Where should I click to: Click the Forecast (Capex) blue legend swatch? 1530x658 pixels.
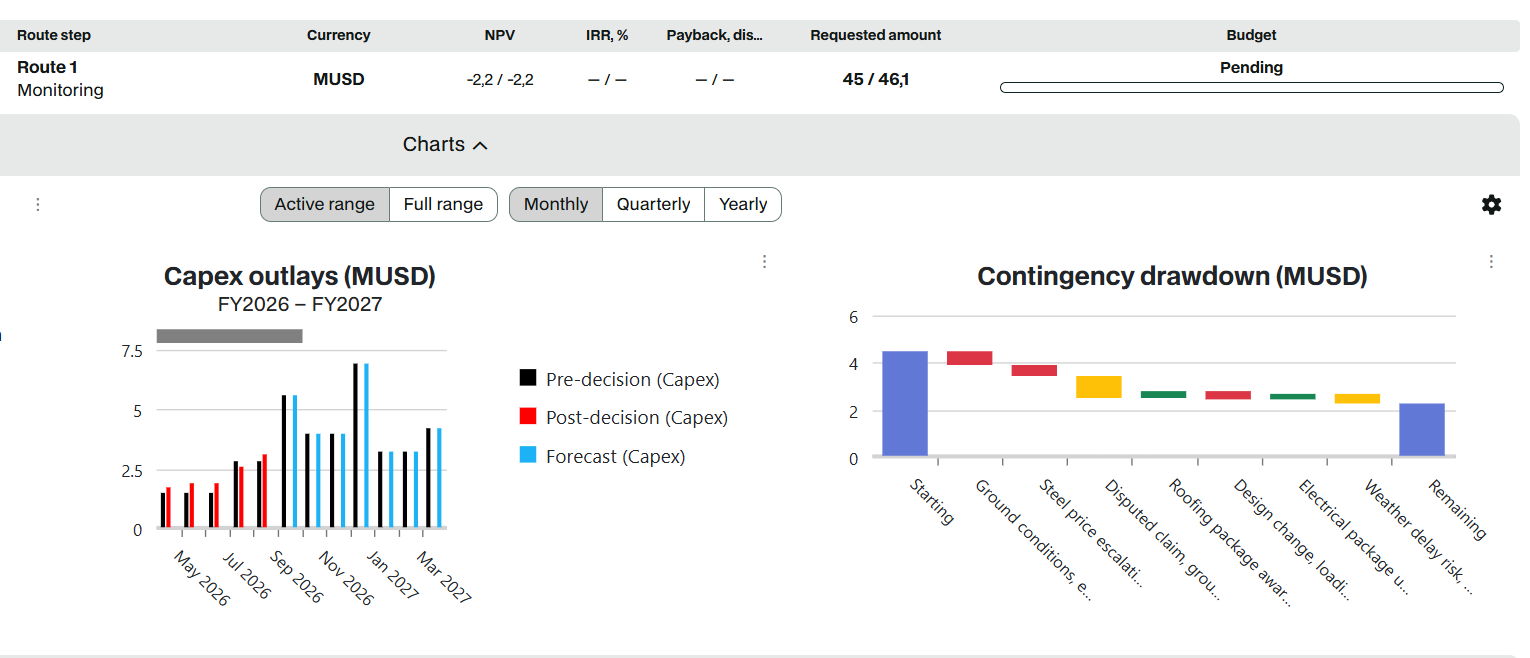click(x=528, y=456)
